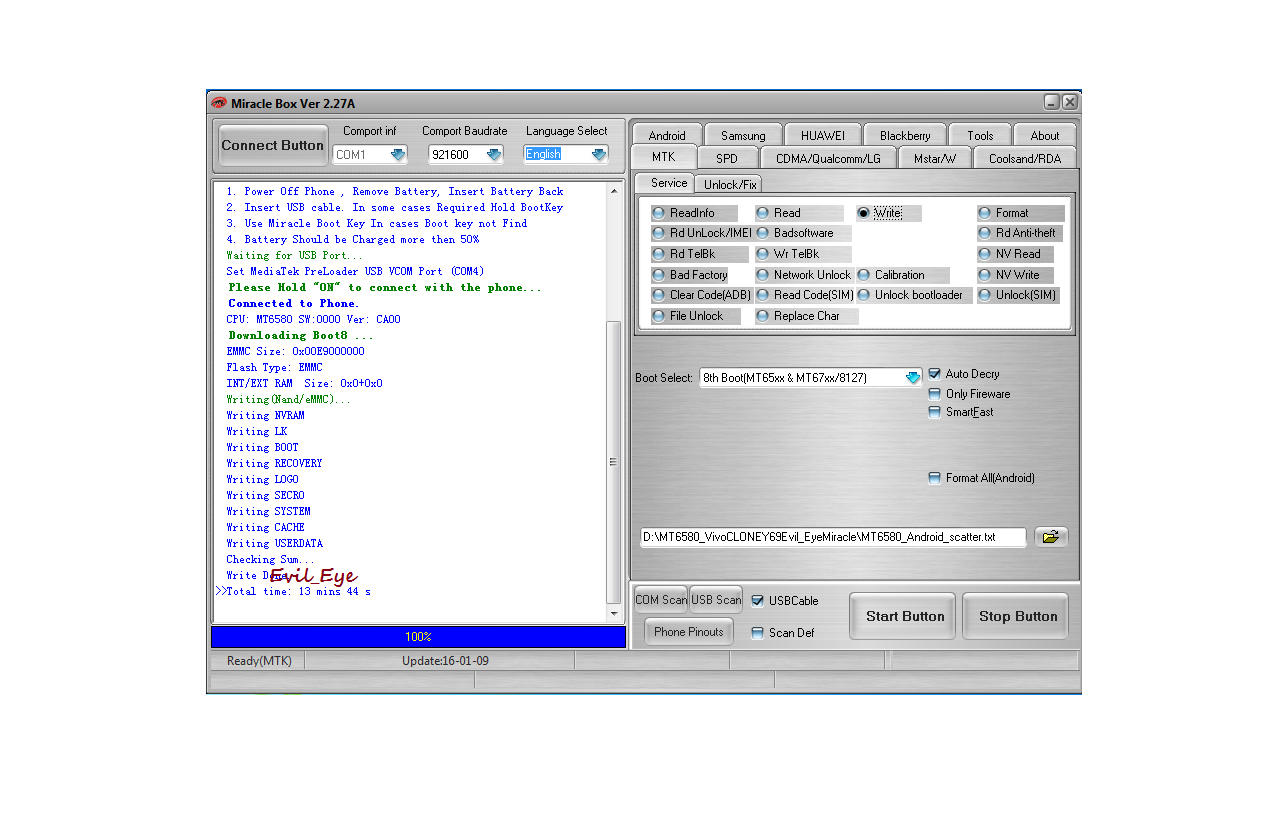Click the log panel scrollbar thumb
This screenshot has width=1274, height=834.
pos(614,462)
